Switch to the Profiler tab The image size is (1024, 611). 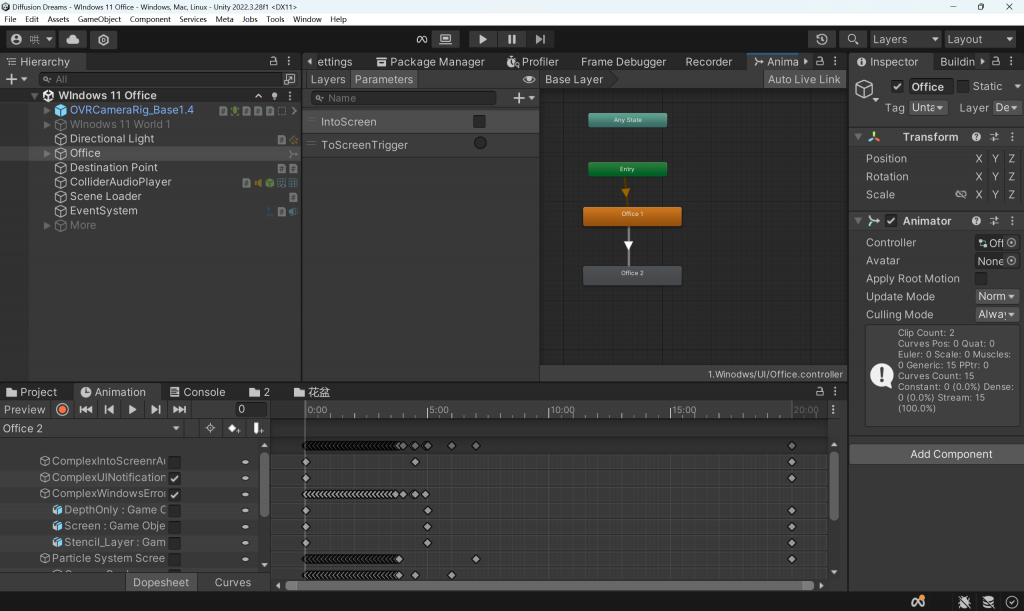[x=532, y=62]
